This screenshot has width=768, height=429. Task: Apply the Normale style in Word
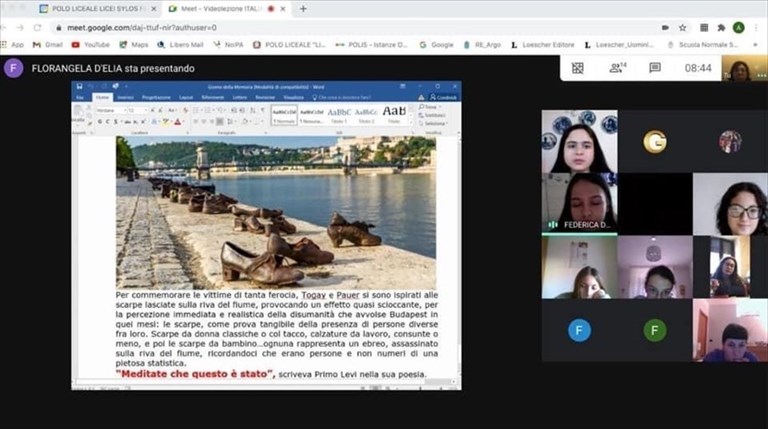[x=284, y=115]
